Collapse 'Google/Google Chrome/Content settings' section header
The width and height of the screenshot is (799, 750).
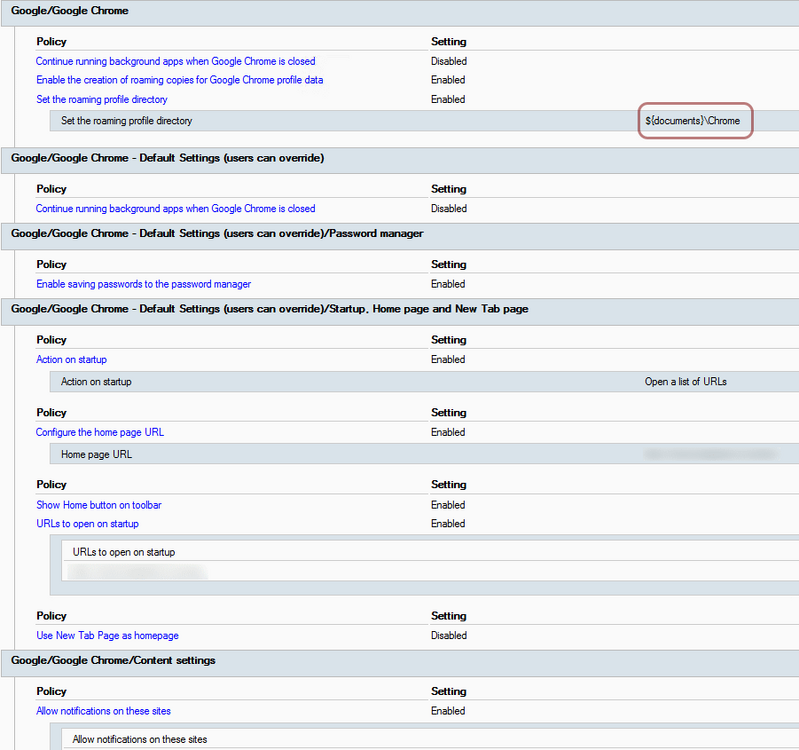[400, 662]
